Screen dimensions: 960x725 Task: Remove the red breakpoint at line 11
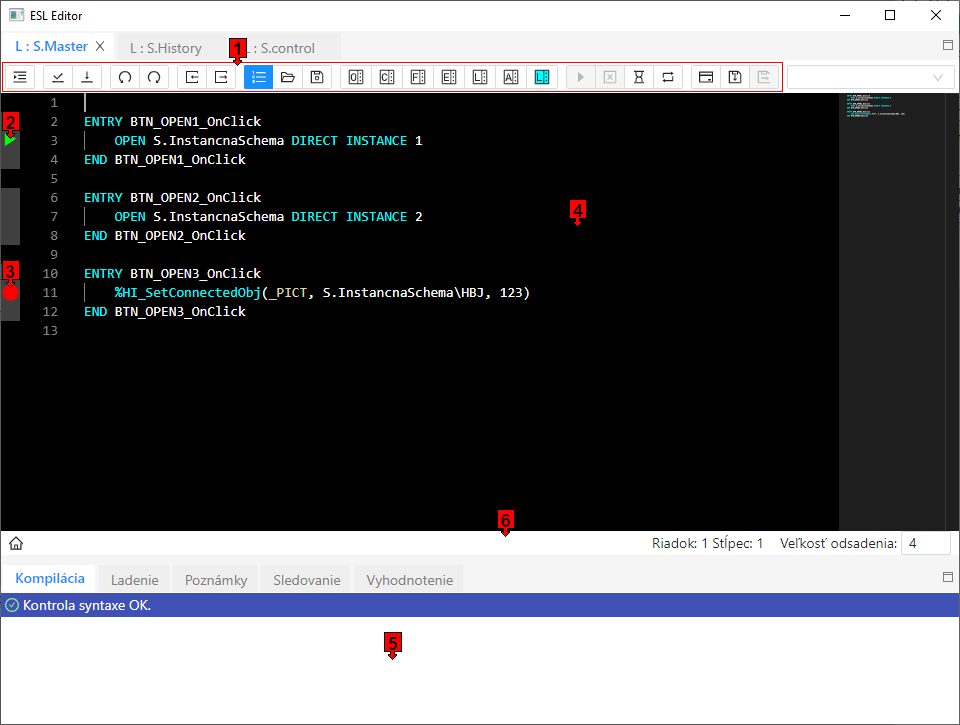click(x=10, y=293)
